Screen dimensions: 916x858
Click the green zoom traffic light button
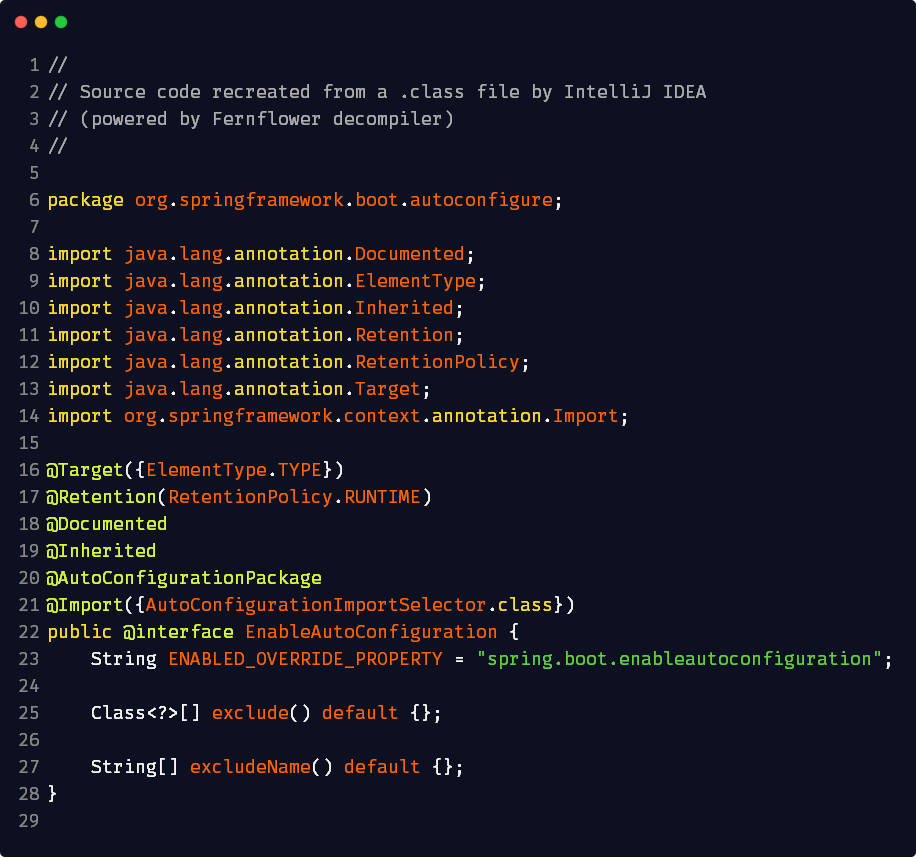(60, 21)
